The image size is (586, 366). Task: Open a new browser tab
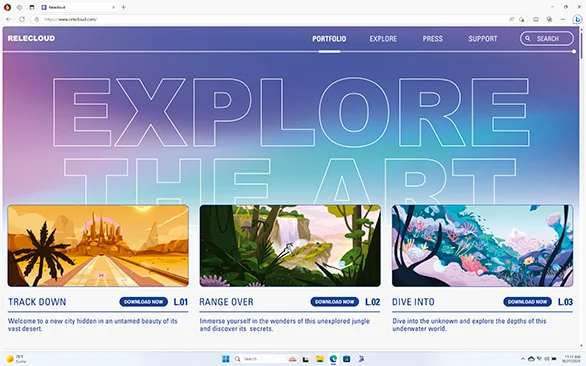[x=124, y=7]
